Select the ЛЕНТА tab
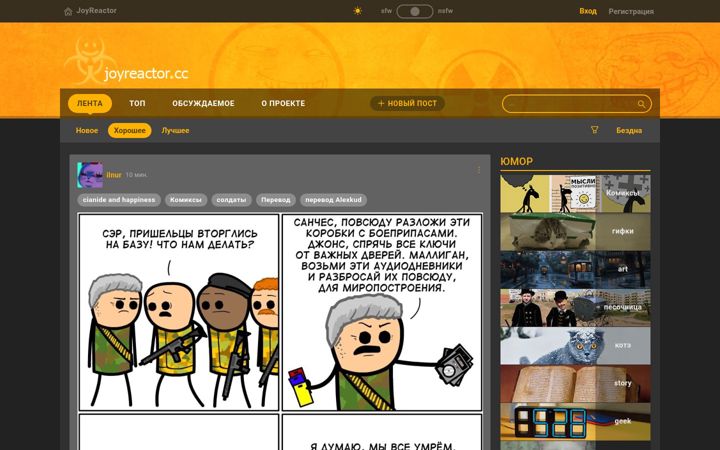Viewport: 720px width, 450px height. click(x=90, y=103)
